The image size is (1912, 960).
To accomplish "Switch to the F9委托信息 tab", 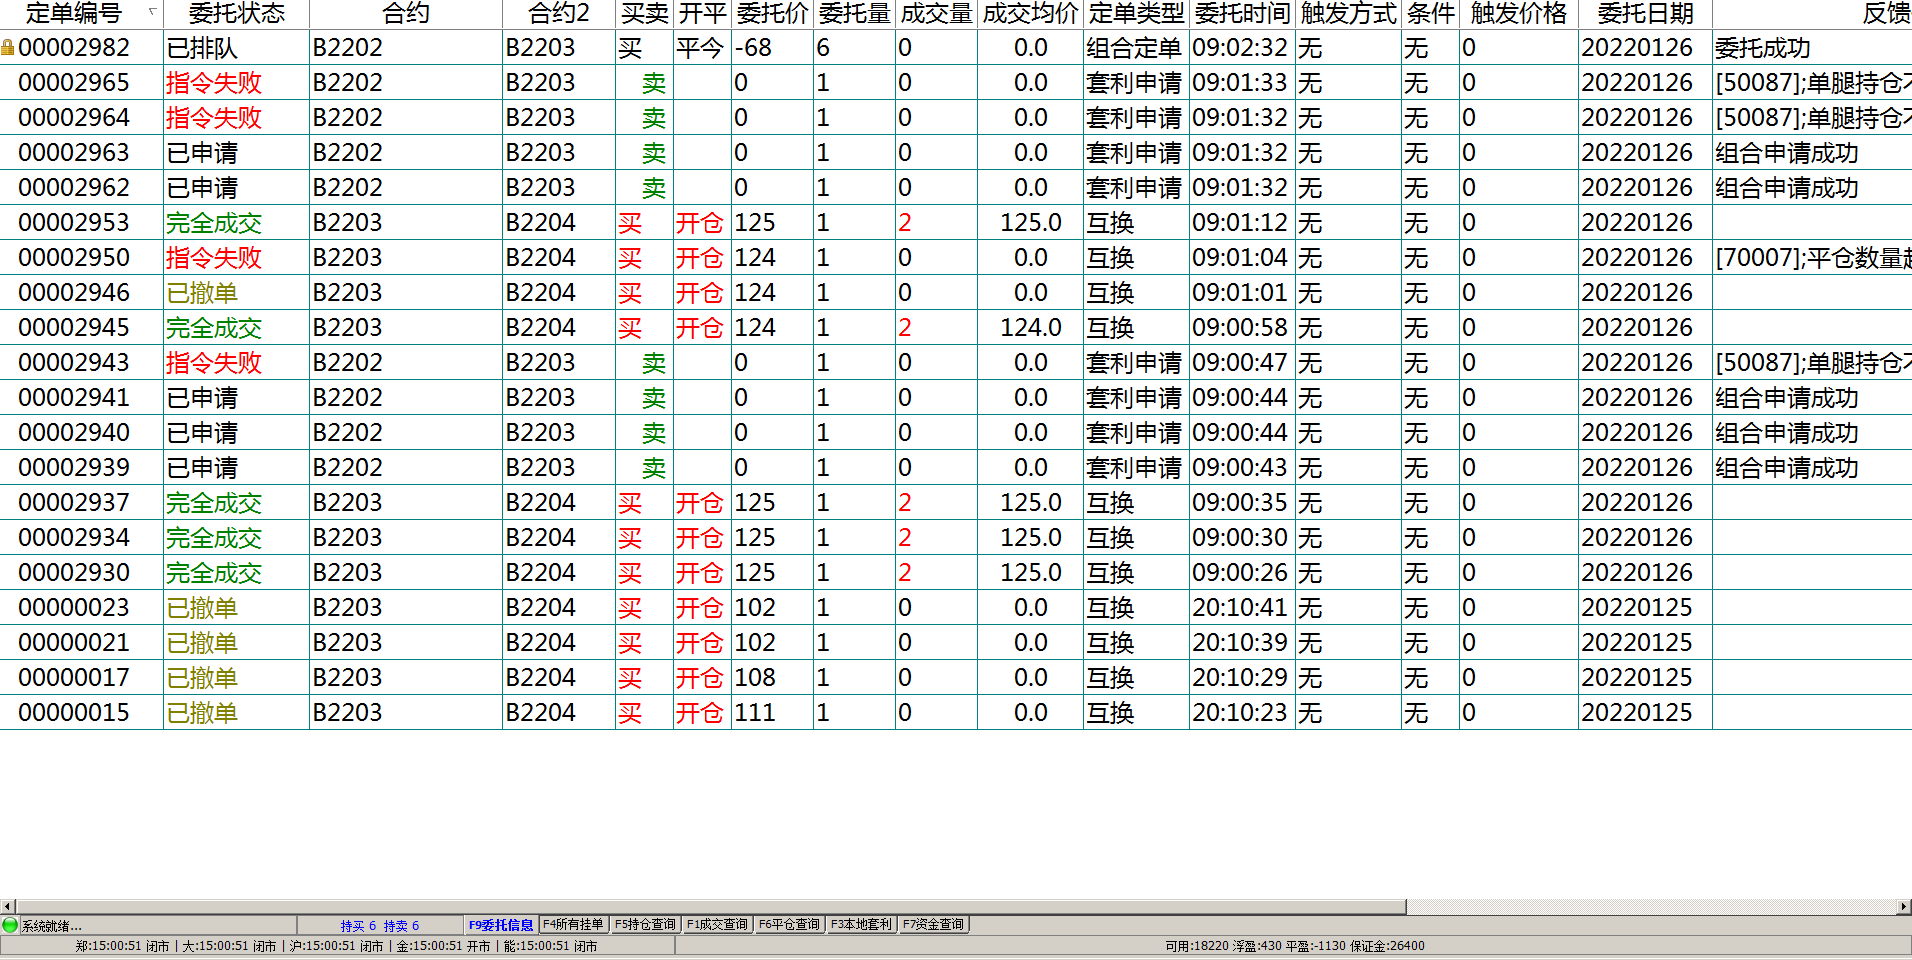I will pyautogui.click(x=500, y=925).
